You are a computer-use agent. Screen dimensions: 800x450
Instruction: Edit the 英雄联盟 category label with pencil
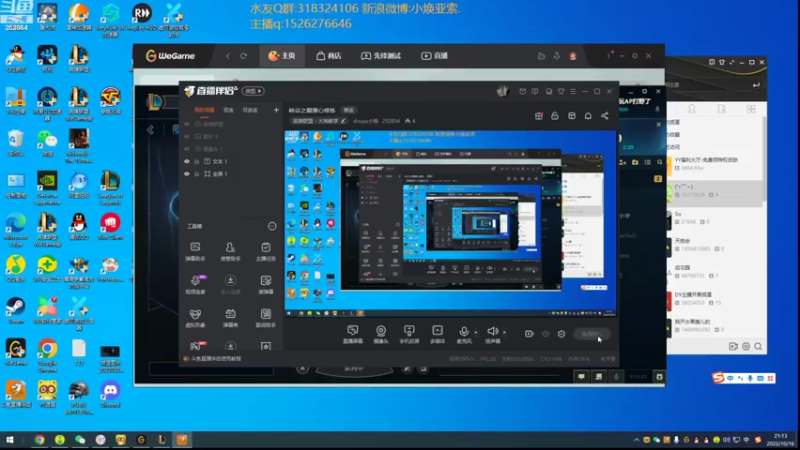[x=343, y=121]
